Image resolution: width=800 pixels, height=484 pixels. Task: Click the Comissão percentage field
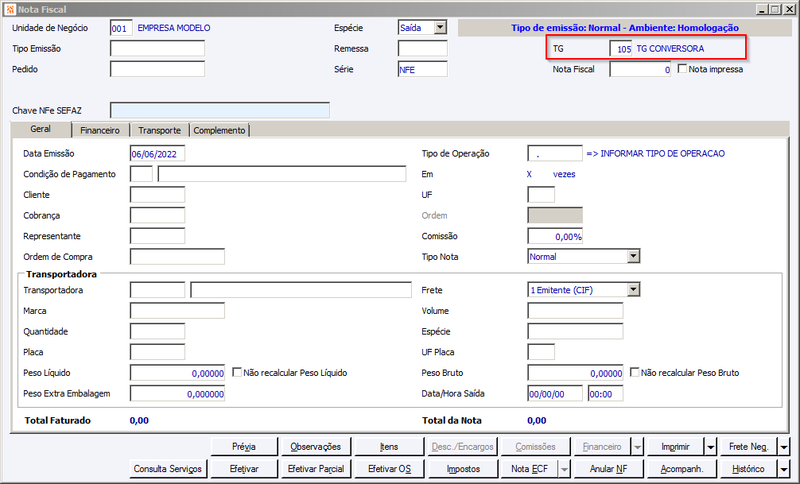click(x=555, y=236)
